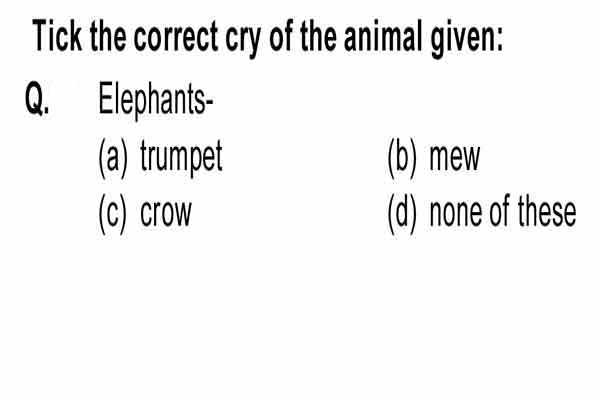The image size is (600, 400).
Task: Select option (d) none of these
Action: (x=482, y=213)
